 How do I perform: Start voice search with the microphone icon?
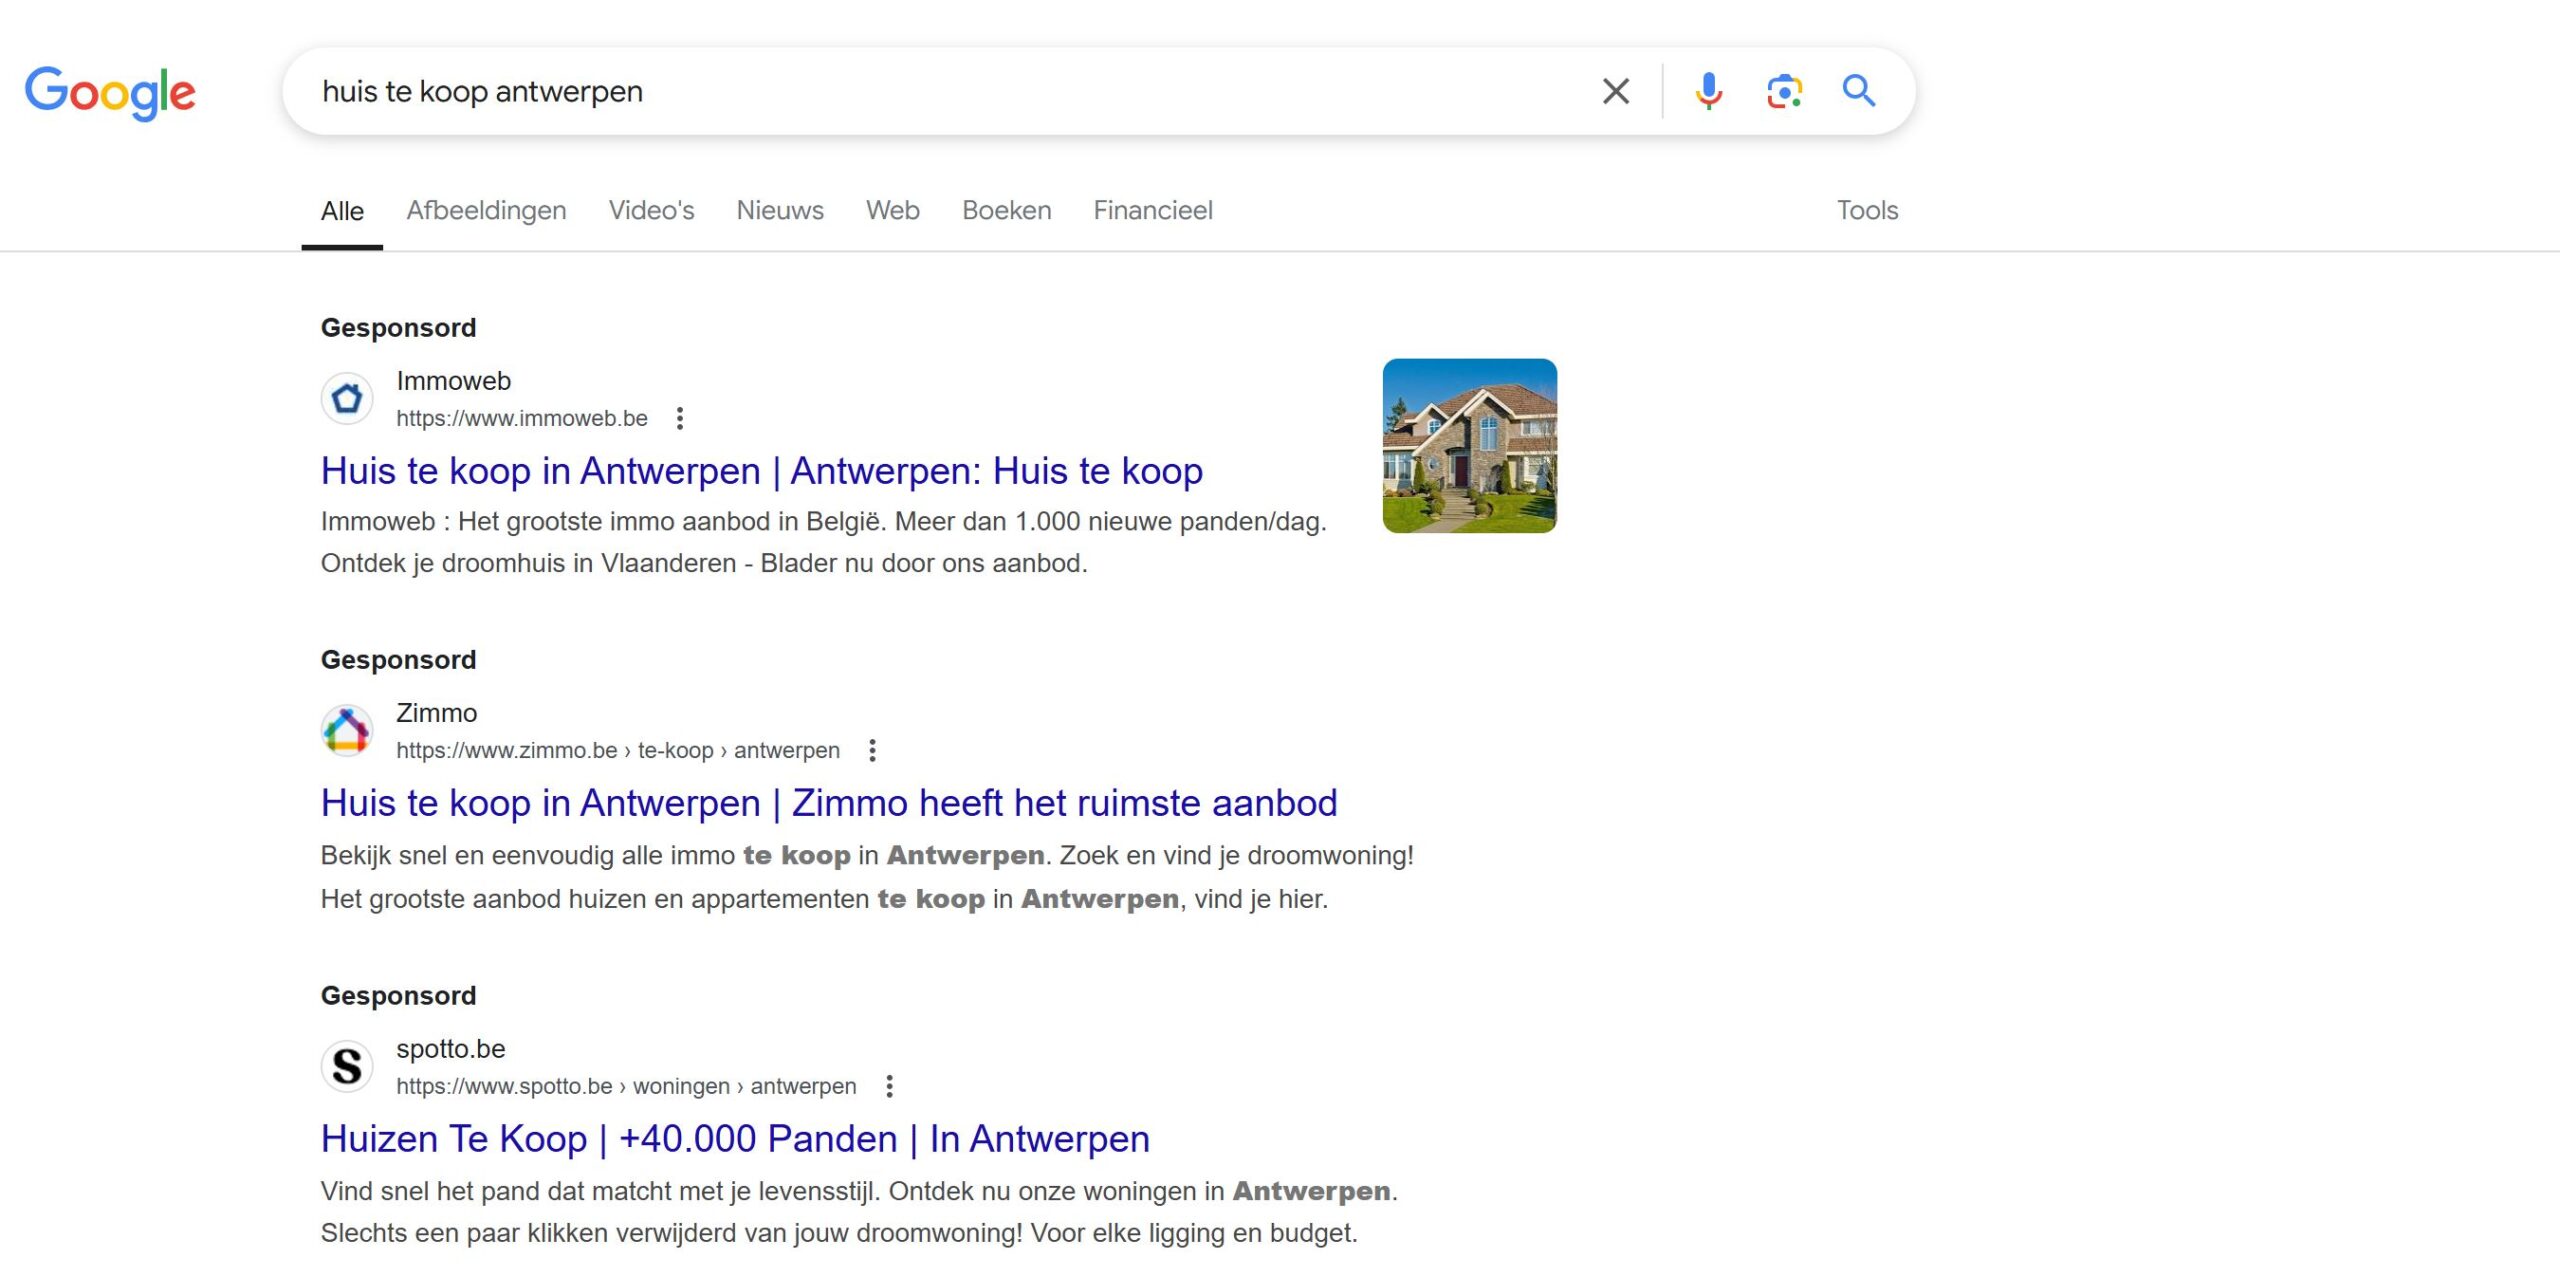pos(1709,91)
